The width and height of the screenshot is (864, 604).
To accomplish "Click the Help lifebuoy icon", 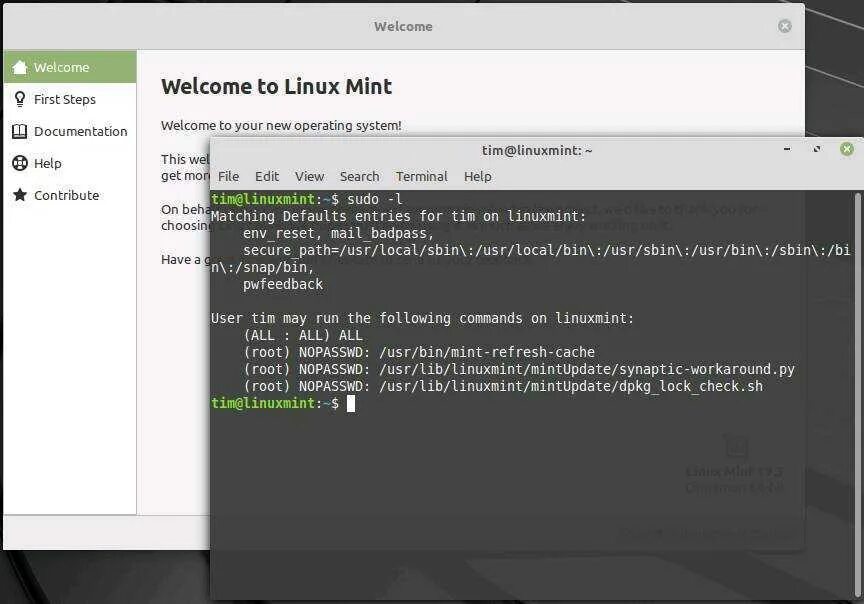I will 20,163.
